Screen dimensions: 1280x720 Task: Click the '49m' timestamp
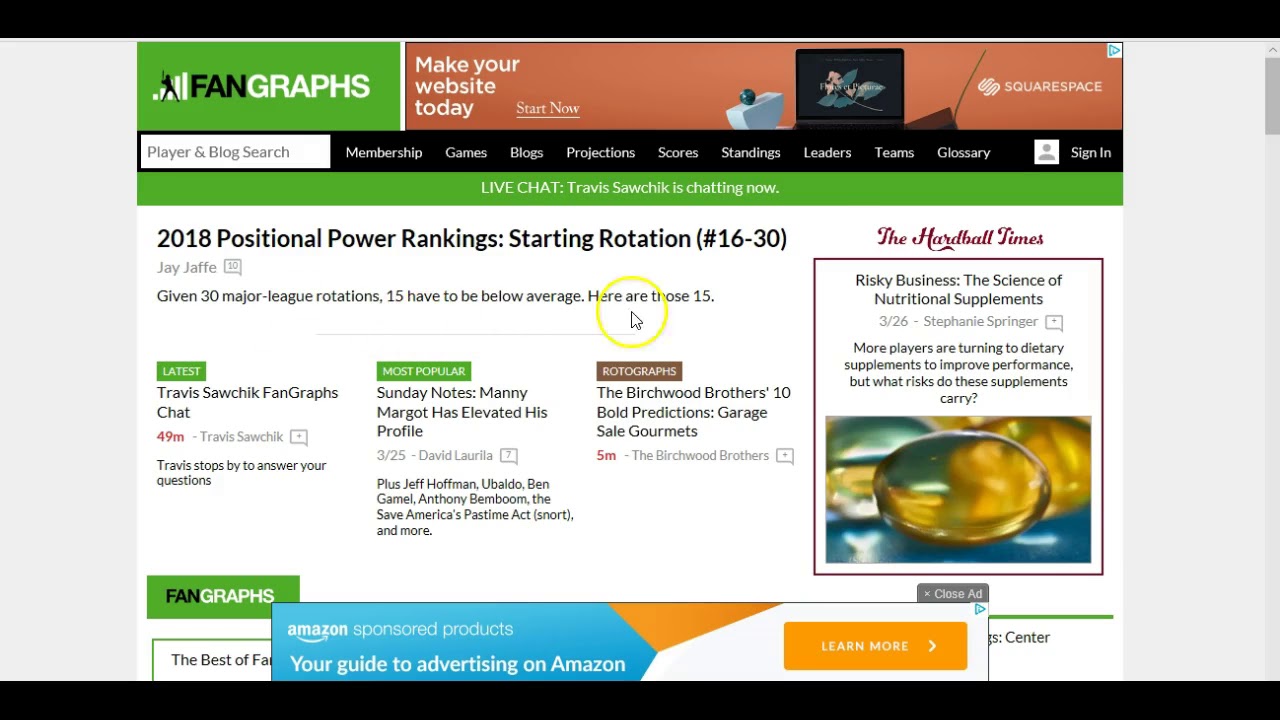170,437
